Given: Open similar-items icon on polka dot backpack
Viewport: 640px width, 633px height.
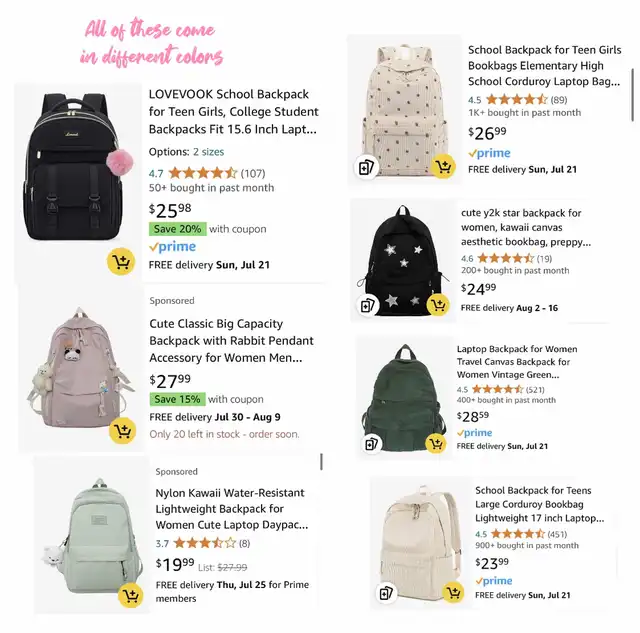Looking at the screenshot, I should pyautogui.click(x=366, y=167).
